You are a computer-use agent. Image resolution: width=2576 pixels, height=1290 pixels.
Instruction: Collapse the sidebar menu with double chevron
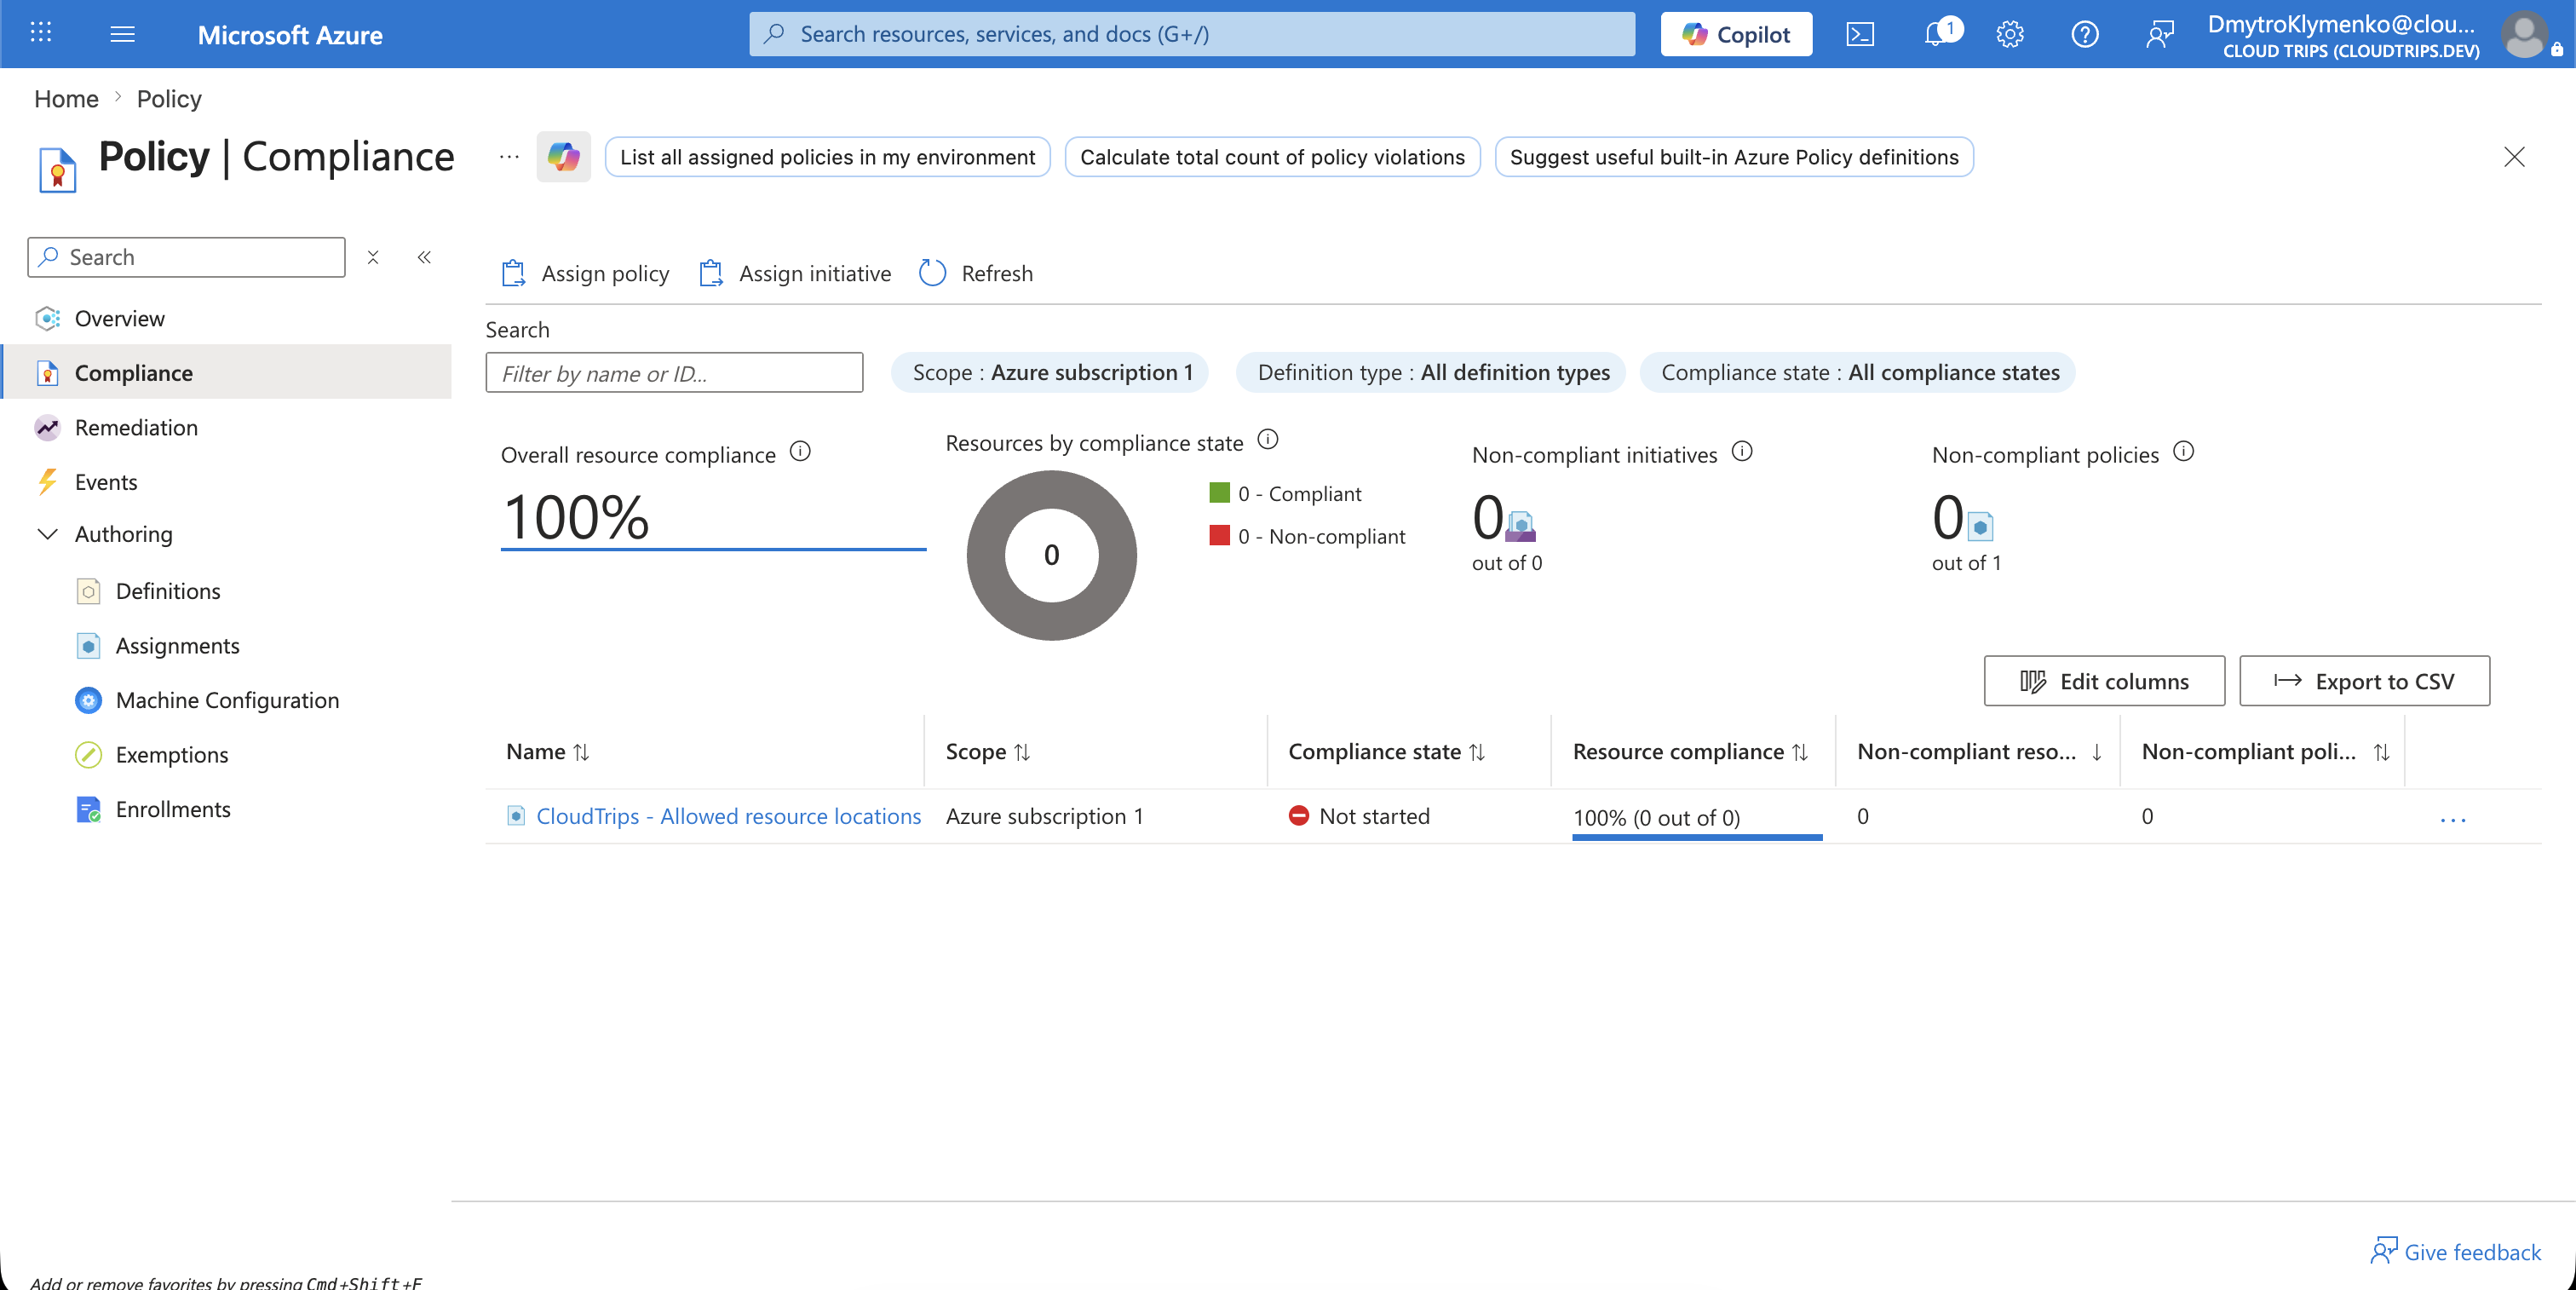[424, 257]
